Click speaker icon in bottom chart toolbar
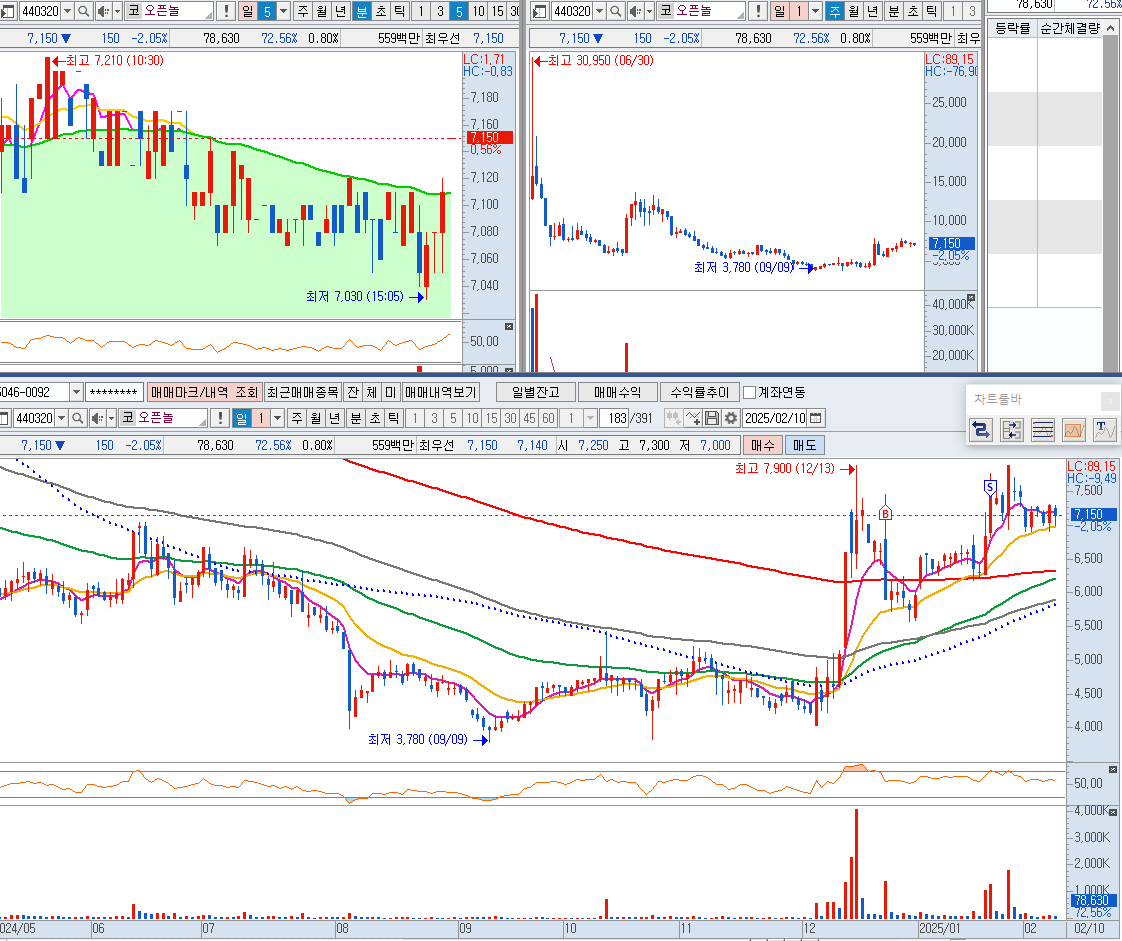The width and height of the screenshot is (1122, 941). click(x=97, y=418)
